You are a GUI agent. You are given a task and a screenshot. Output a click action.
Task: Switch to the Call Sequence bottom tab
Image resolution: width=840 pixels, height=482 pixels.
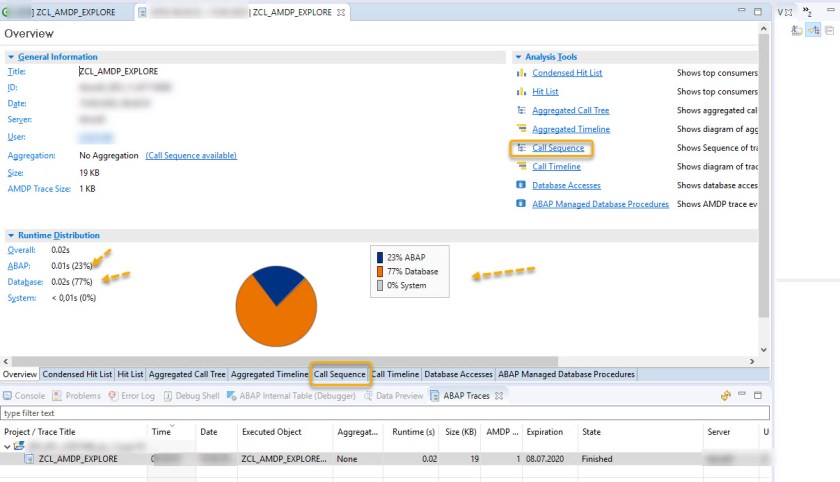340,374
